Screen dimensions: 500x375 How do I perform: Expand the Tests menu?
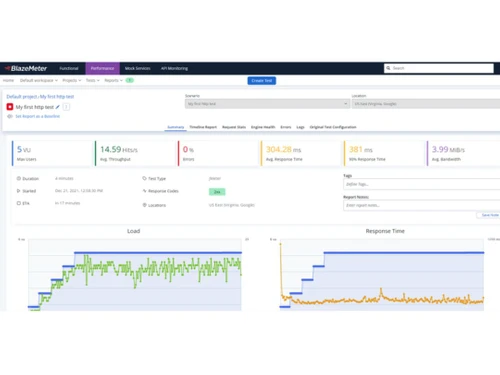[93, 80]
